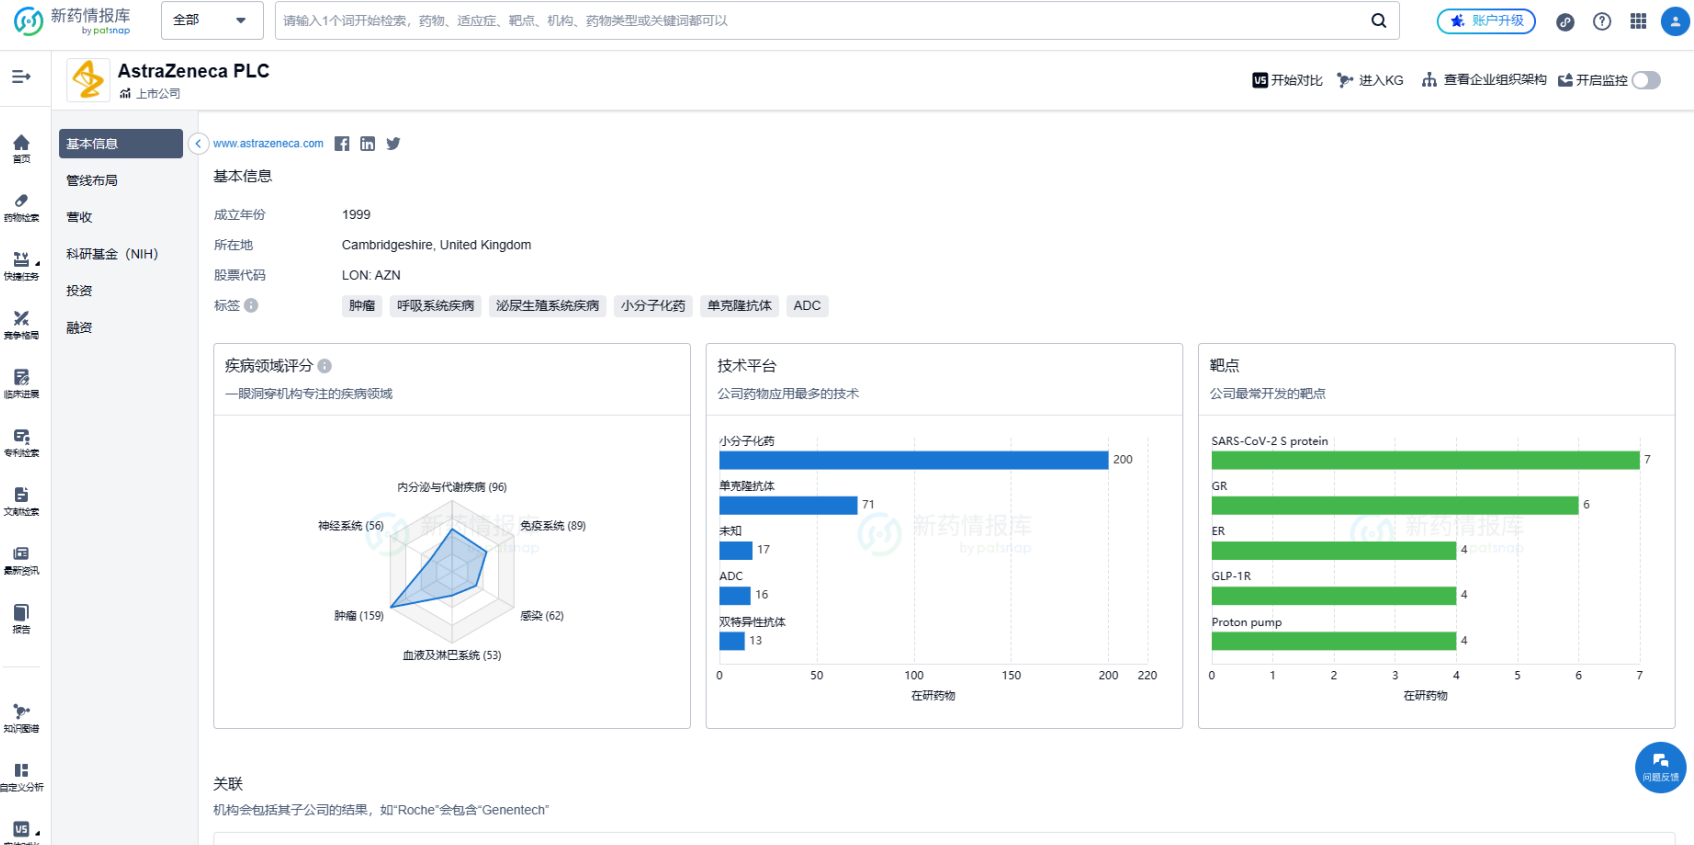
Task: Open the 药物检索 drug search sidebar icon
Action: pos(21,207)
